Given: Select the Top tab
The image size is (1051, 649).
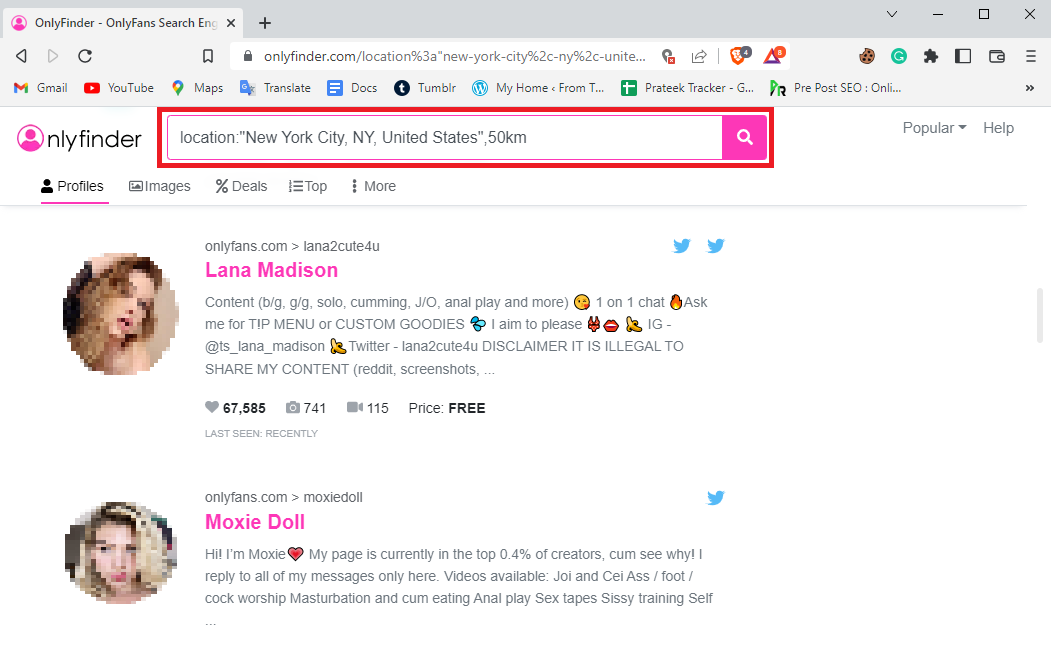Looking at the screenshot, I should click(307, 185).
